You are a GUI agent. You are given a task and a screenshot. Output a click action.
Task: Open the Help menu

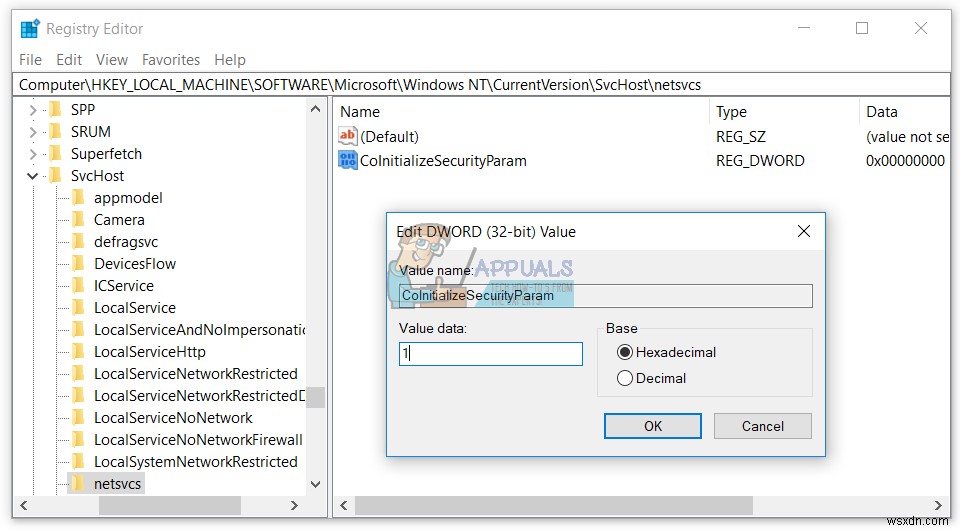coord(230,60)
